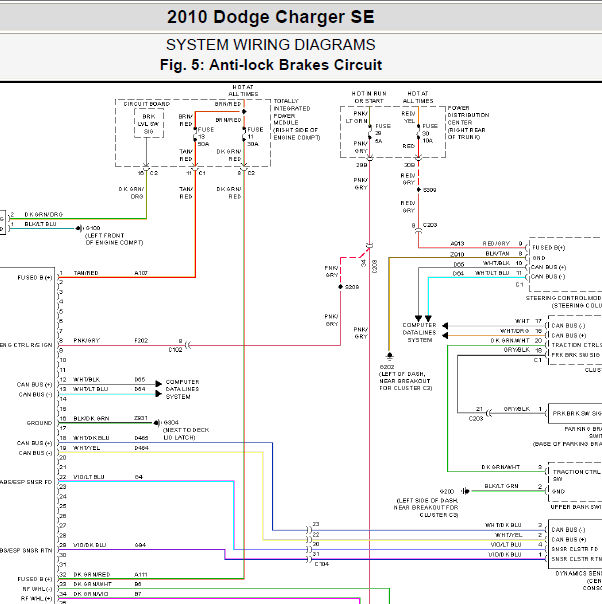The height and width of the screenshot is (604, 602).
Task: Select '(NEXT TO DECK LID LATCH)' note
Action: (x=186, y=434)
